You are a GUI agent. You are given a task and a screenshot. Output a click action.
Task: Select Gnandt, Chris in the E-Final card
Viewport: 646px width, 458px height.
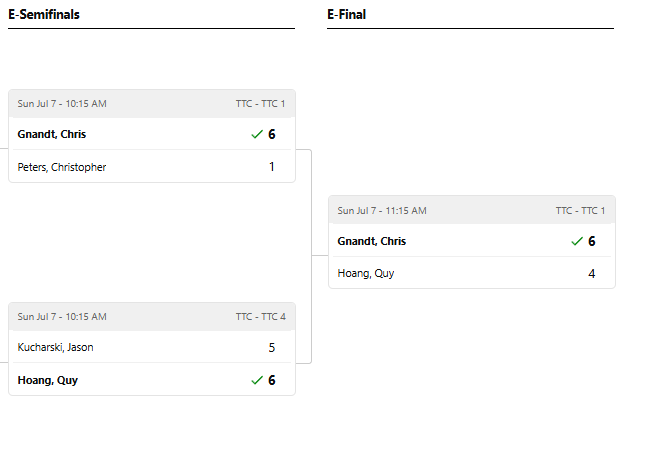point(372,241)
